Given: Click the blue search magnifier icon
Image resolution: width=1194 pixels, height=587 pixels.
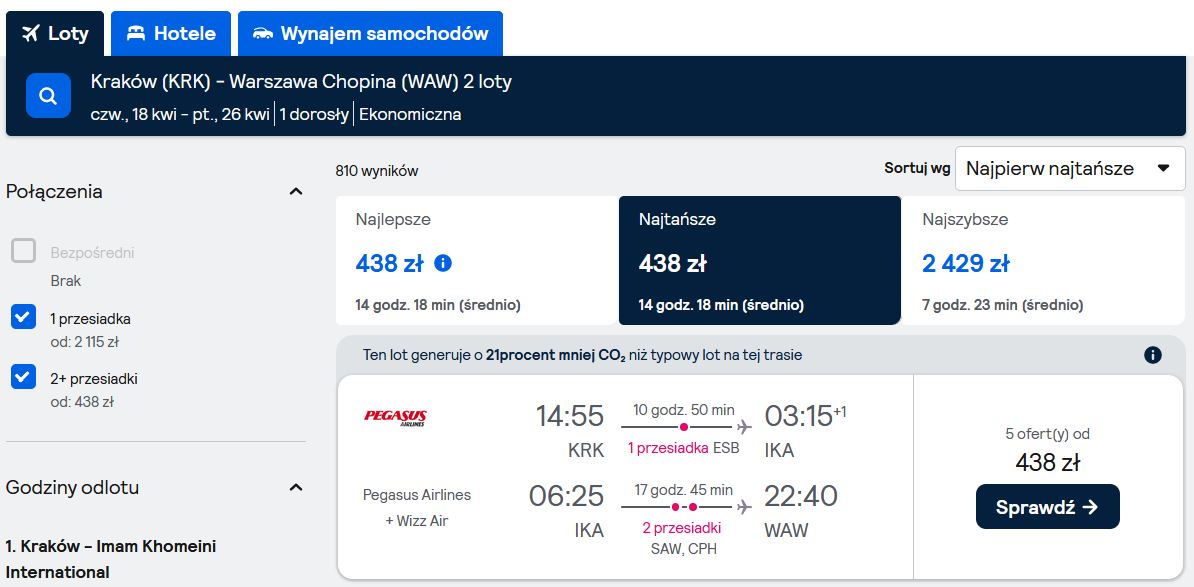Looking at the screenshot, I should [x=48, y=96].
